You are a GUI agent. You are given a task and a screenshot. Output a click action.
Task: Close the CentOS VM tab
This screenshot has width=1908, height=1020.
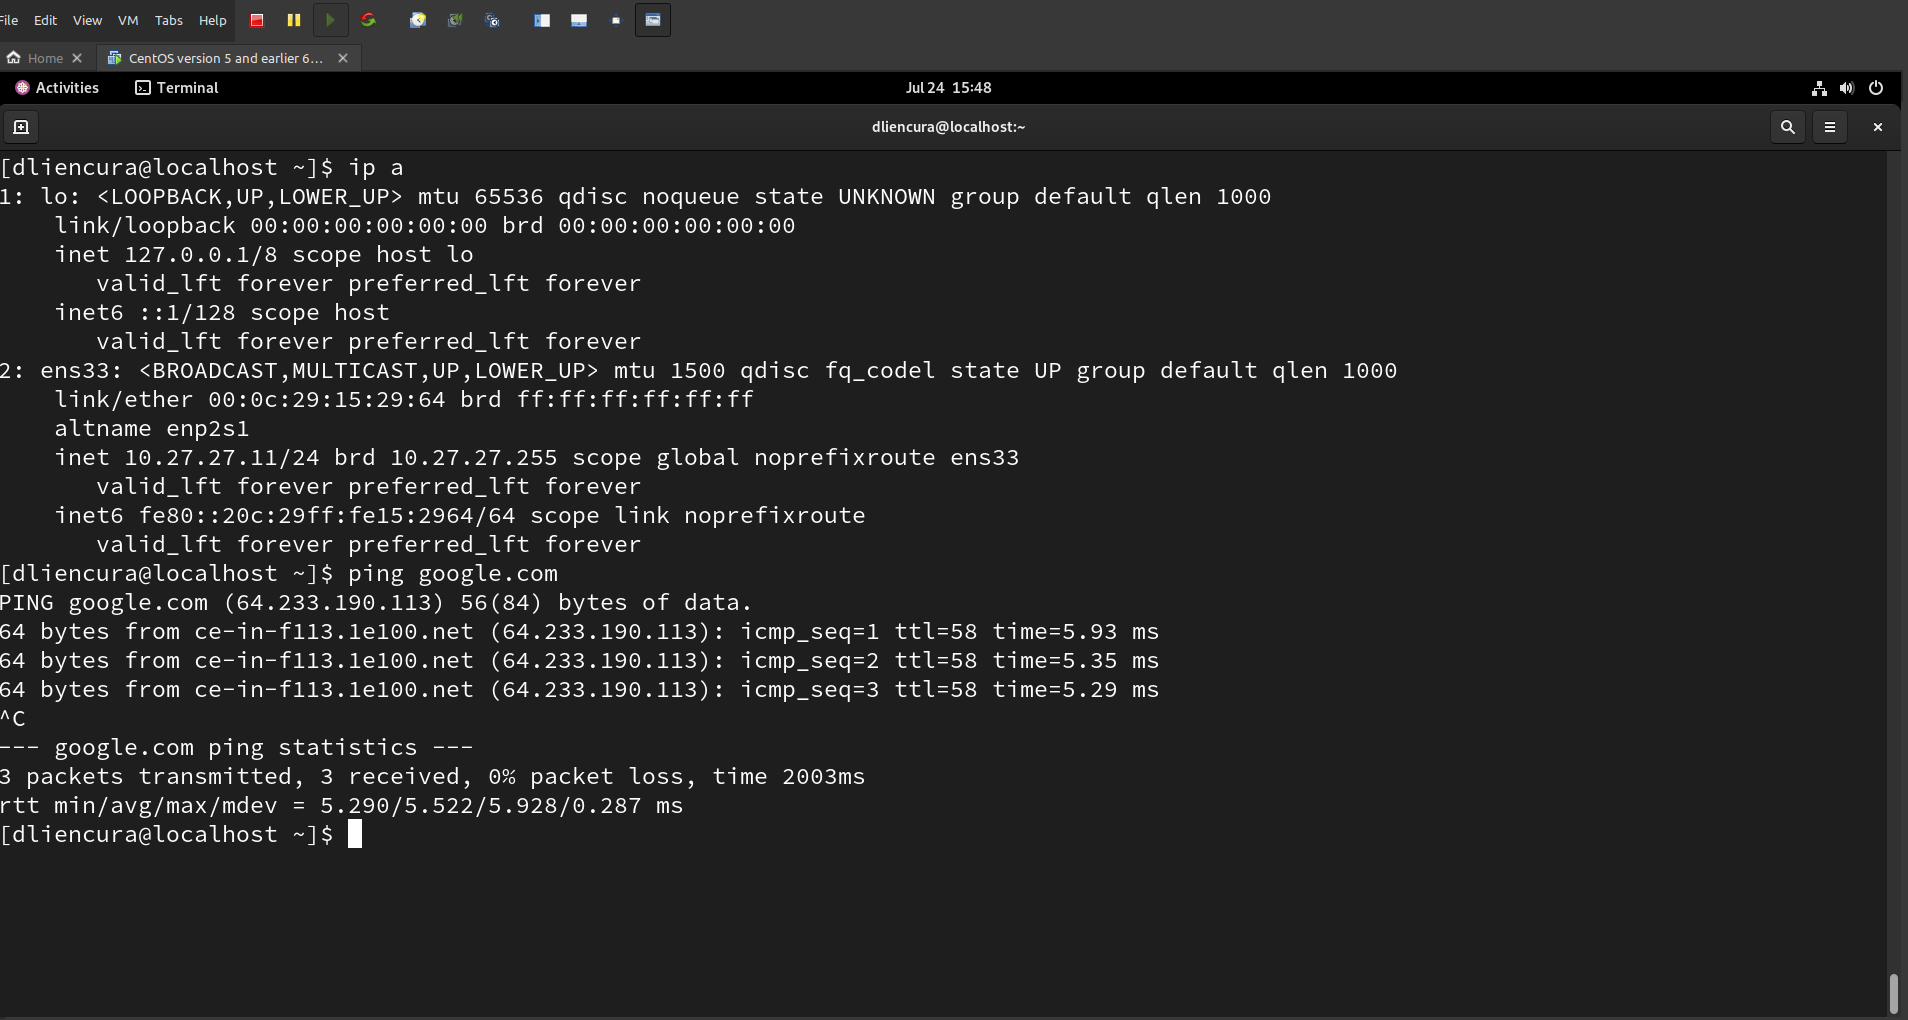pyautogui.click(x=343, y=58)
